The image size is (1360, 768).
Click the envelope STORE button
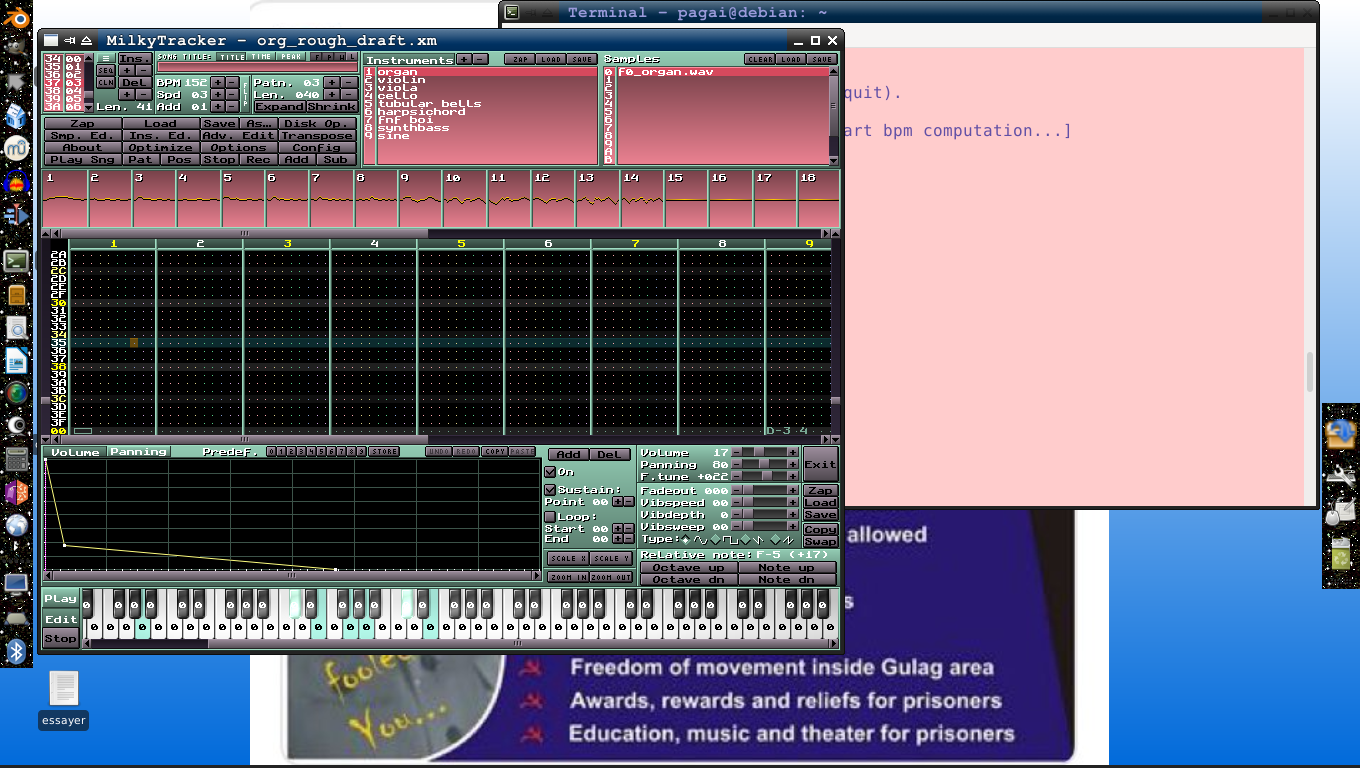click(x=384, y=452)
